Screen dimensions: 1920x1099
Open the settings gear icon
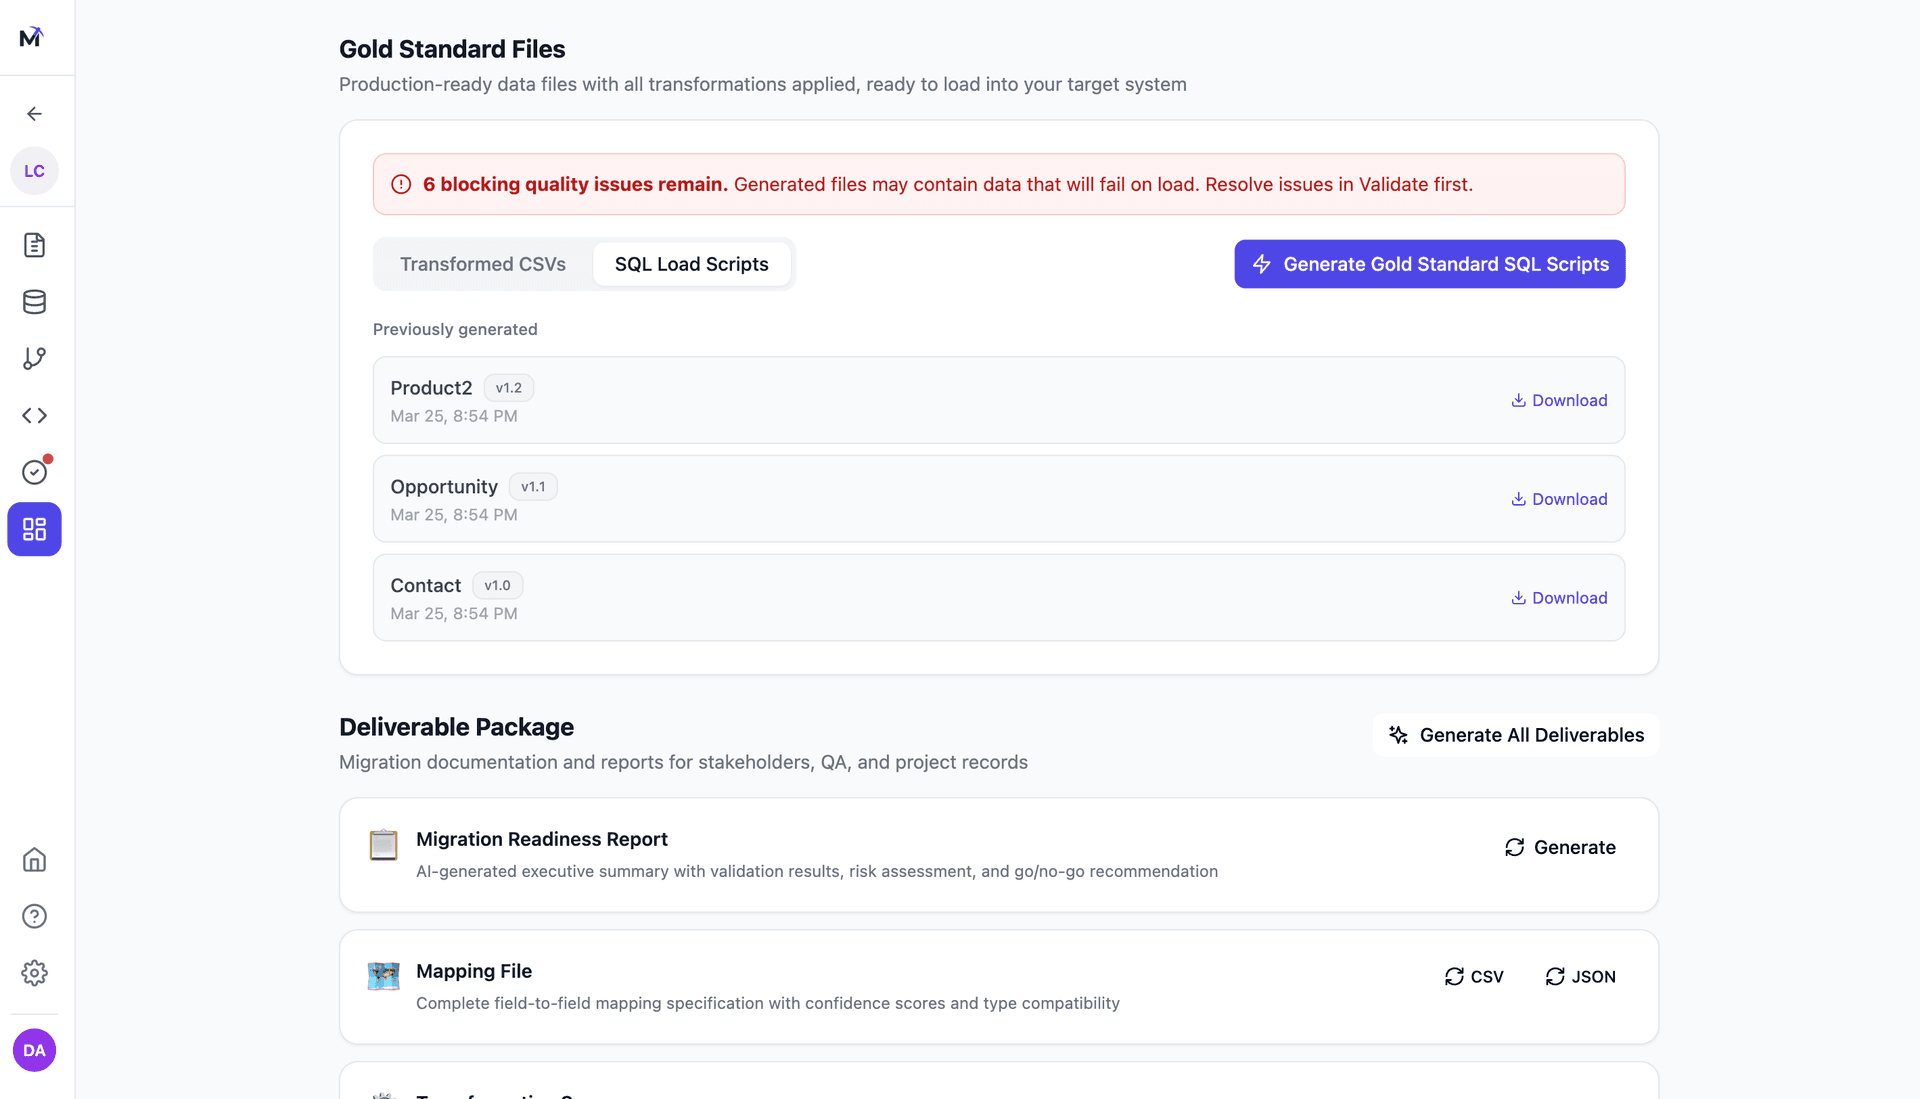pos(34,973)
